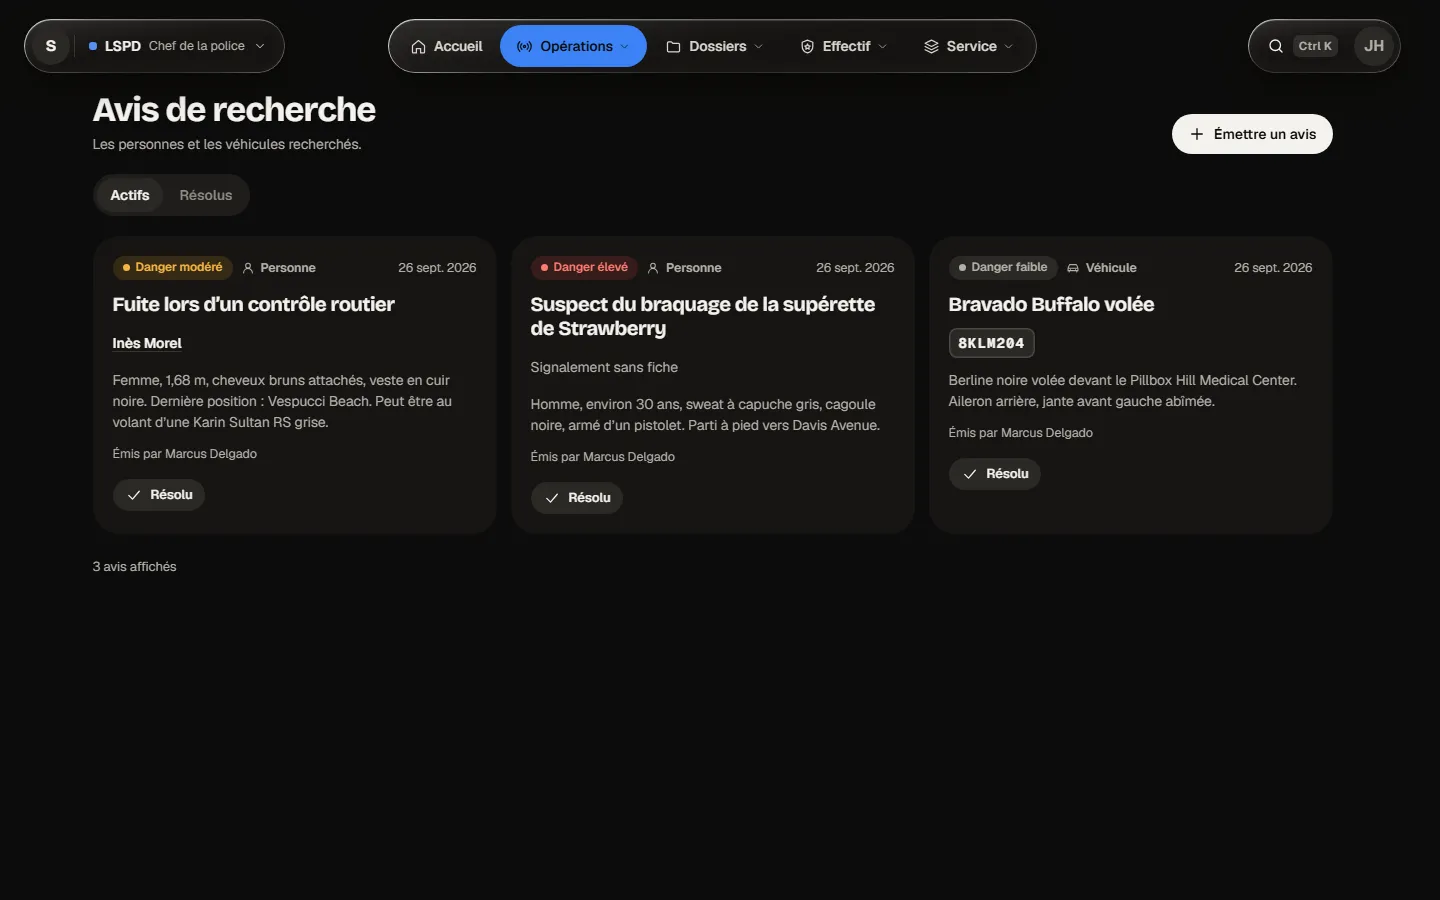Click the Personne icon on the braquage card
Screen dimensions: 1440x900
(x=653, y=268)
